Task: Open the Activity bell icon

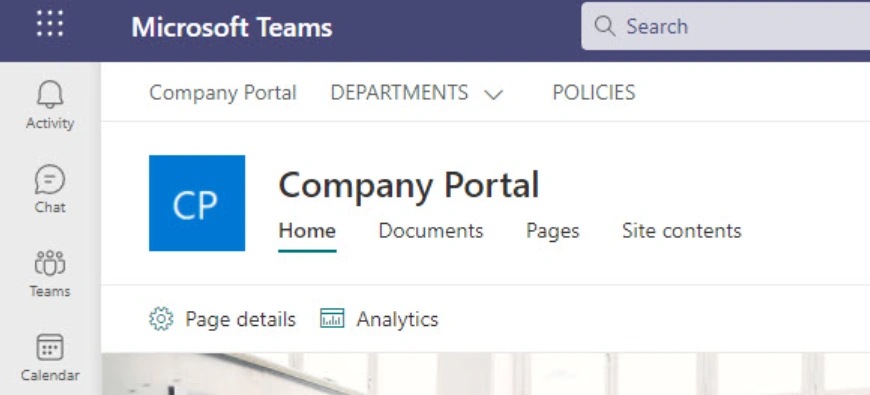Action: [50, 94]
